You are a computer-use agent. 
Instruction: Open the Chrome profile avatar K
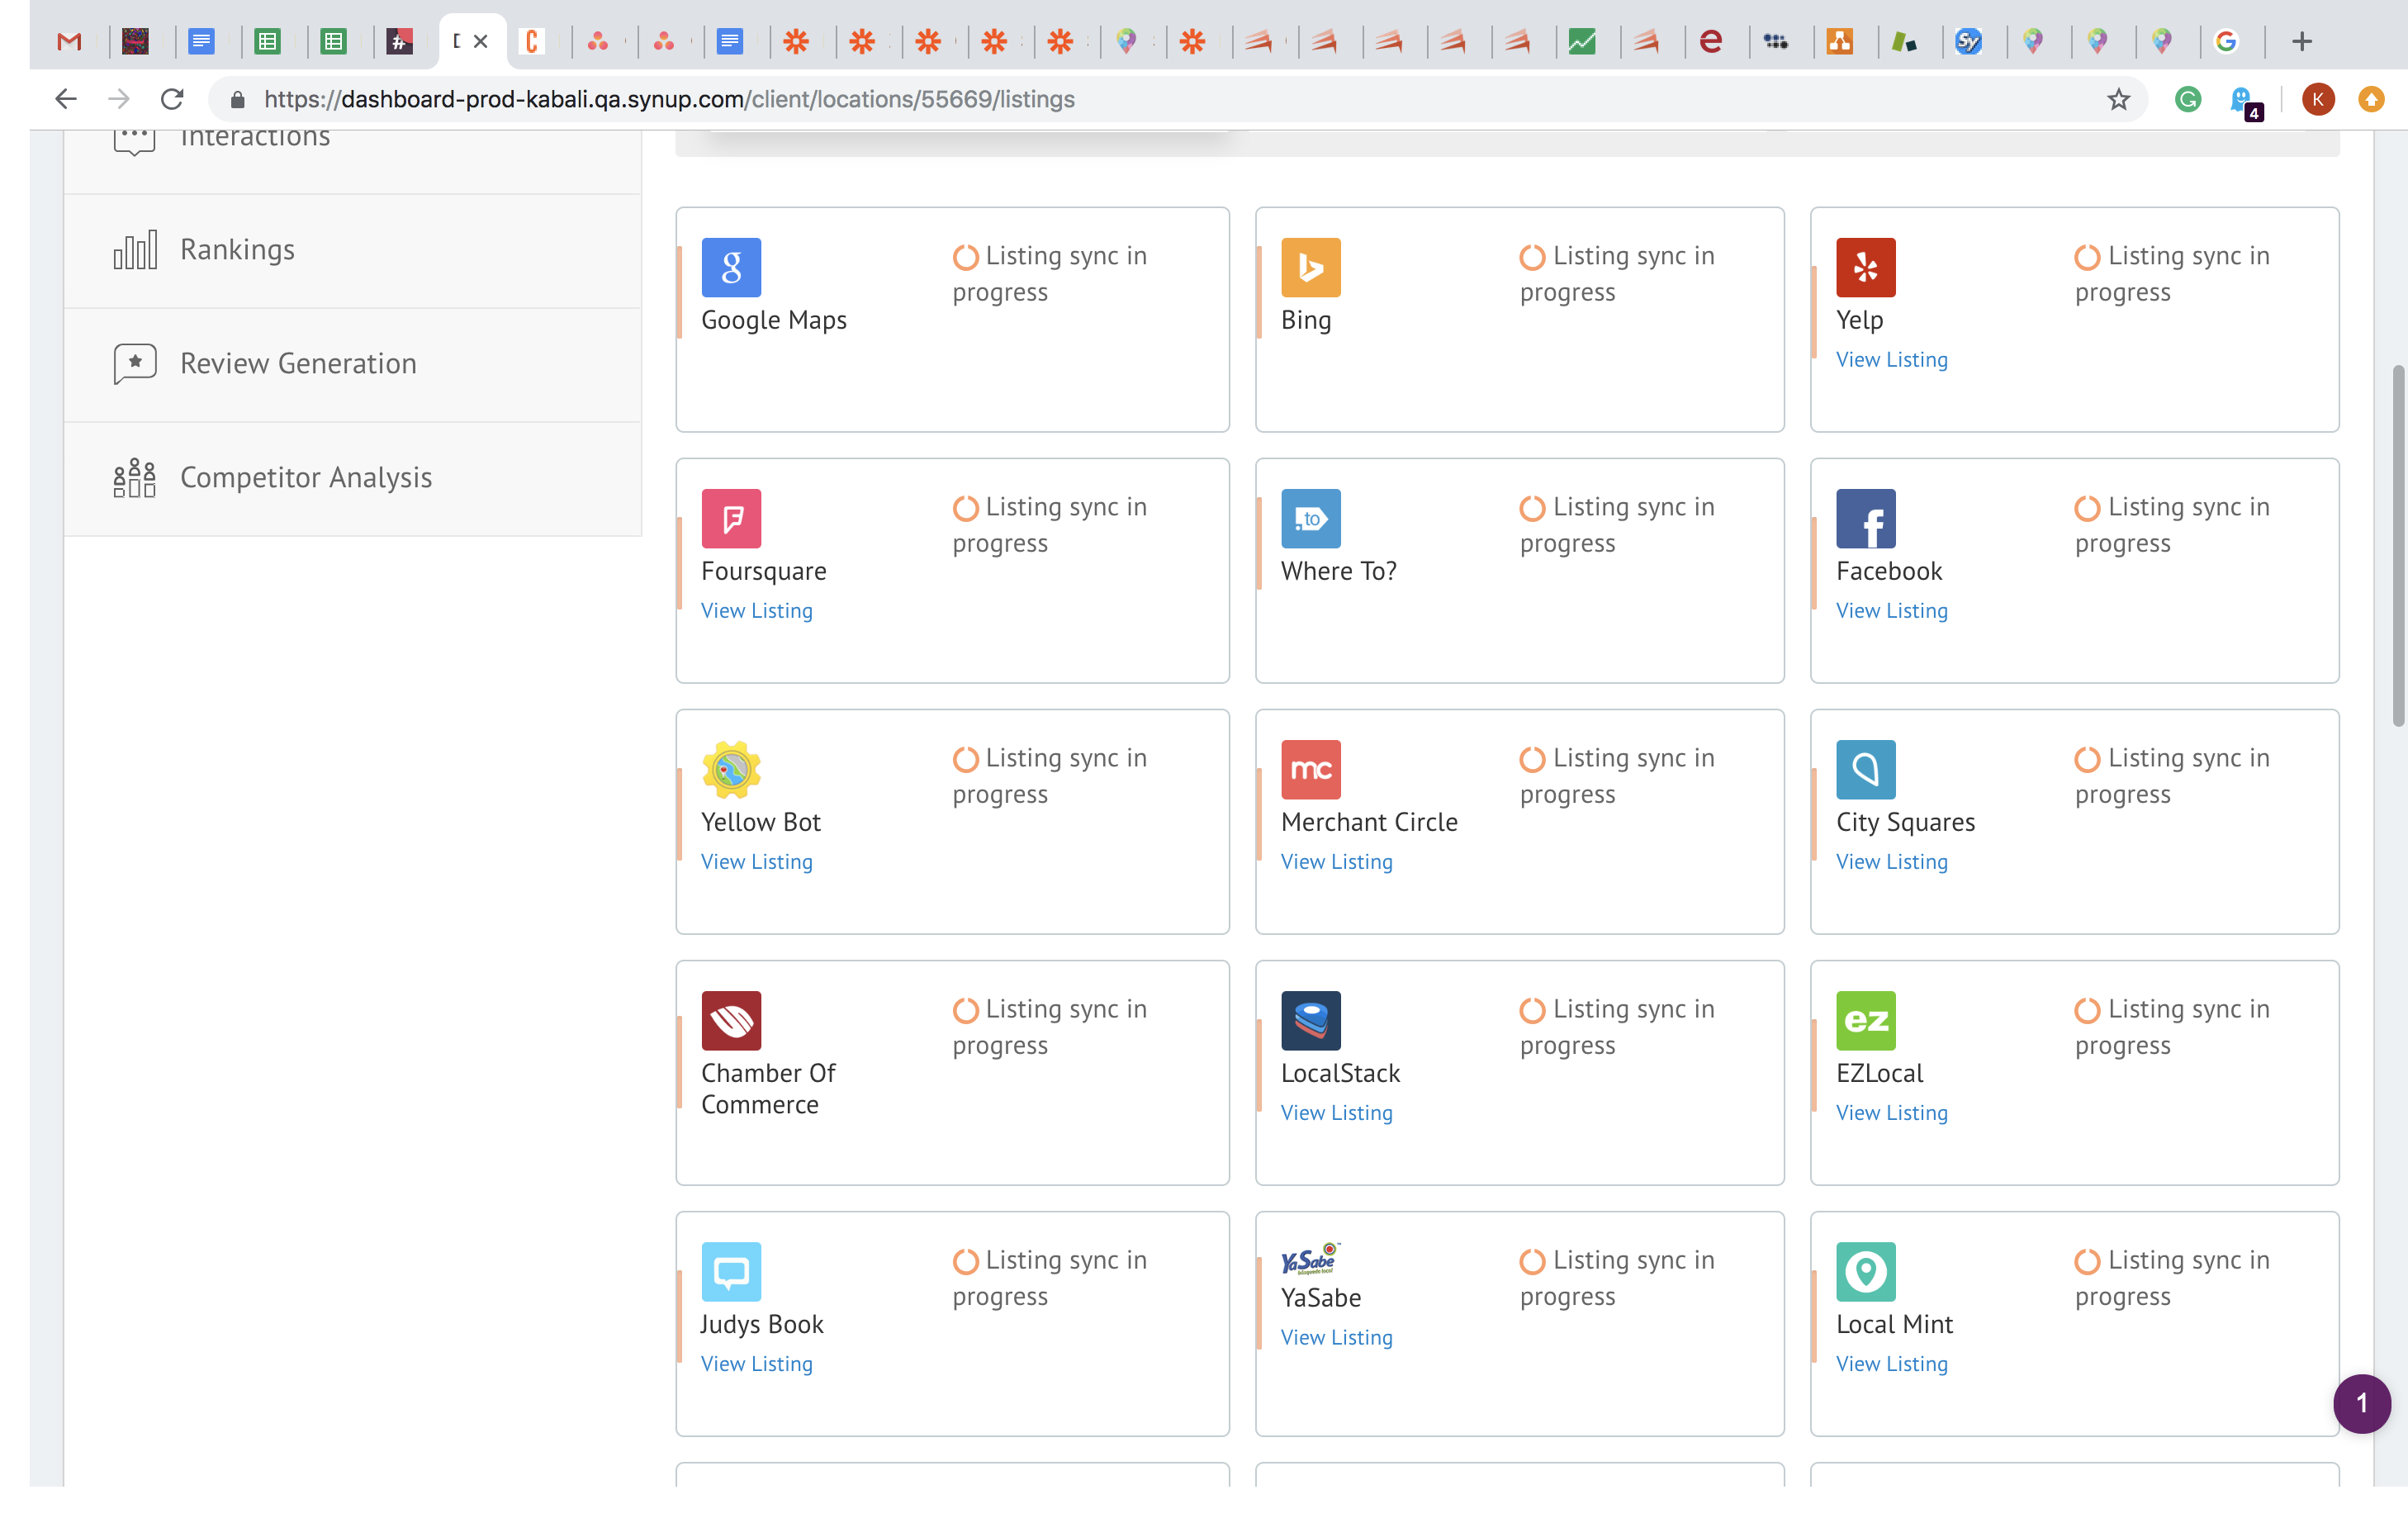[x=2317, y=99]
